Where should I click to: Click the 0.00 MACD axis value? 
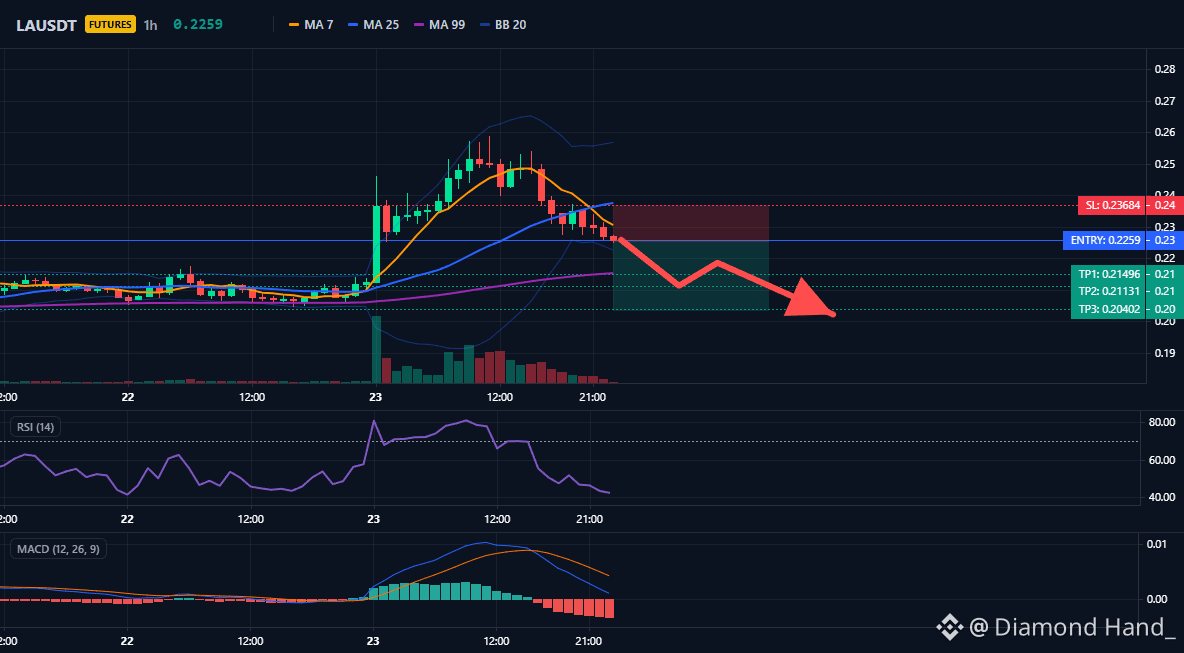1158,600
